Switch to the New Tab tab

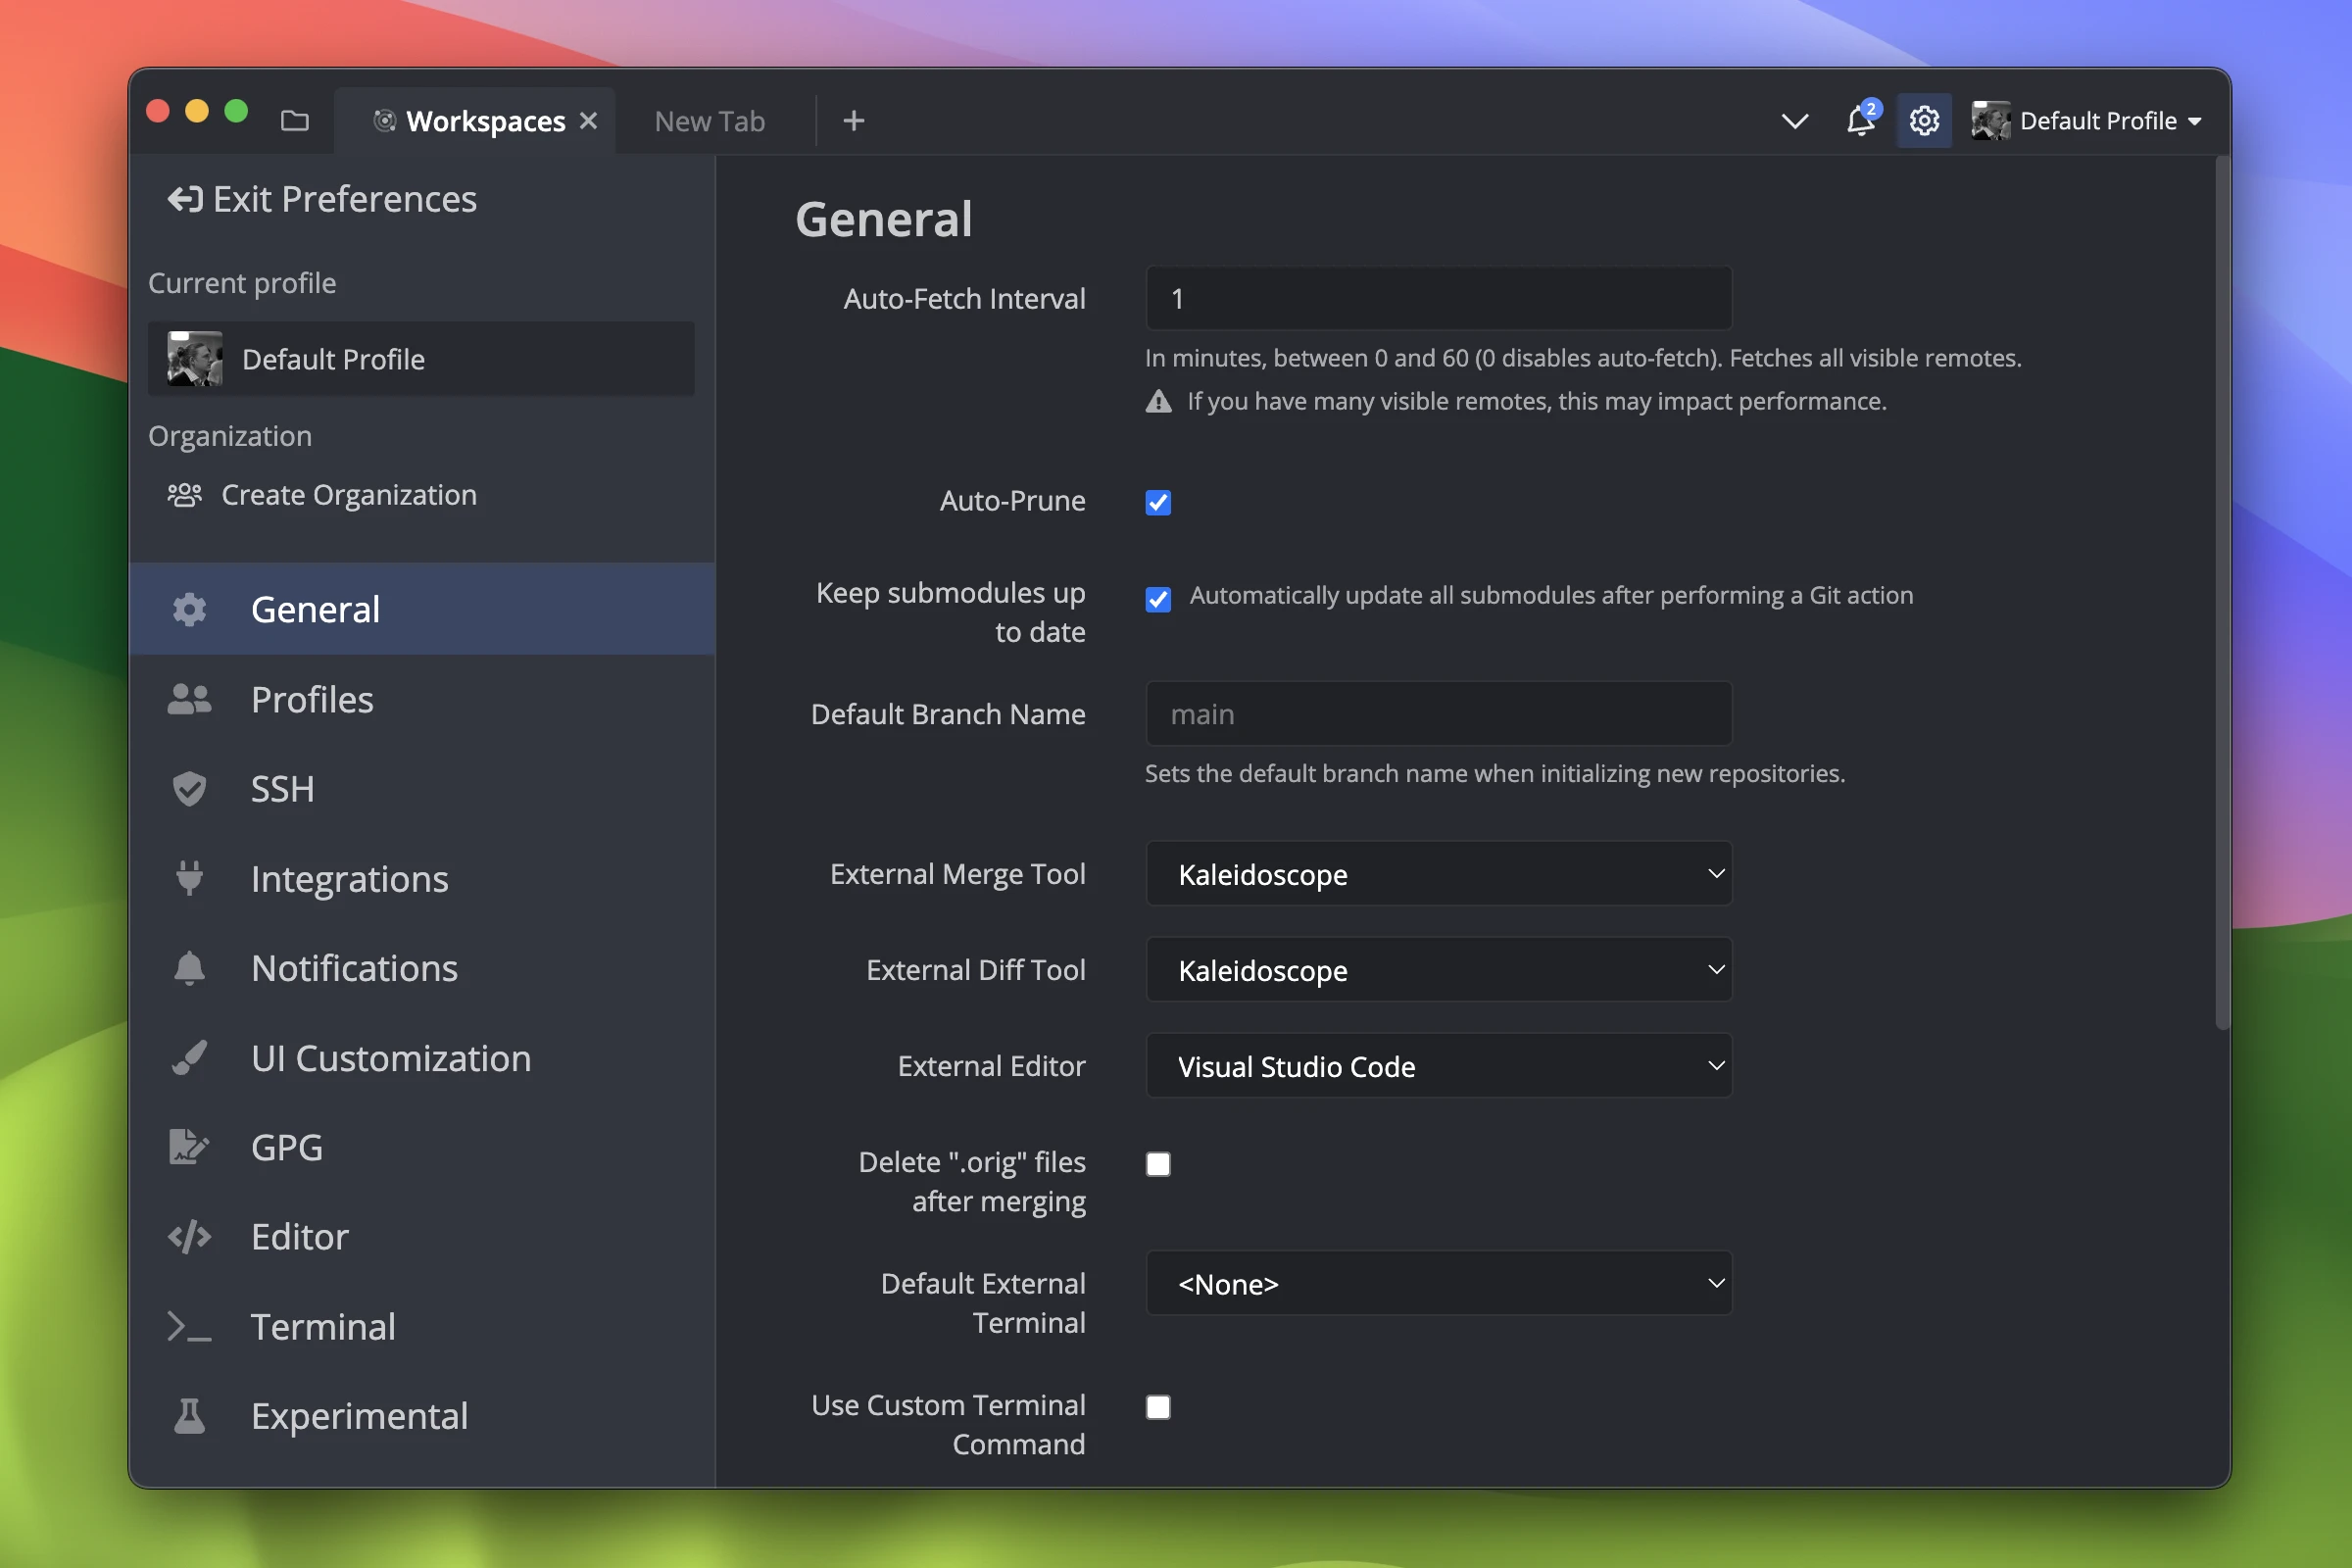pyautogui.click(x=709, y=121)
